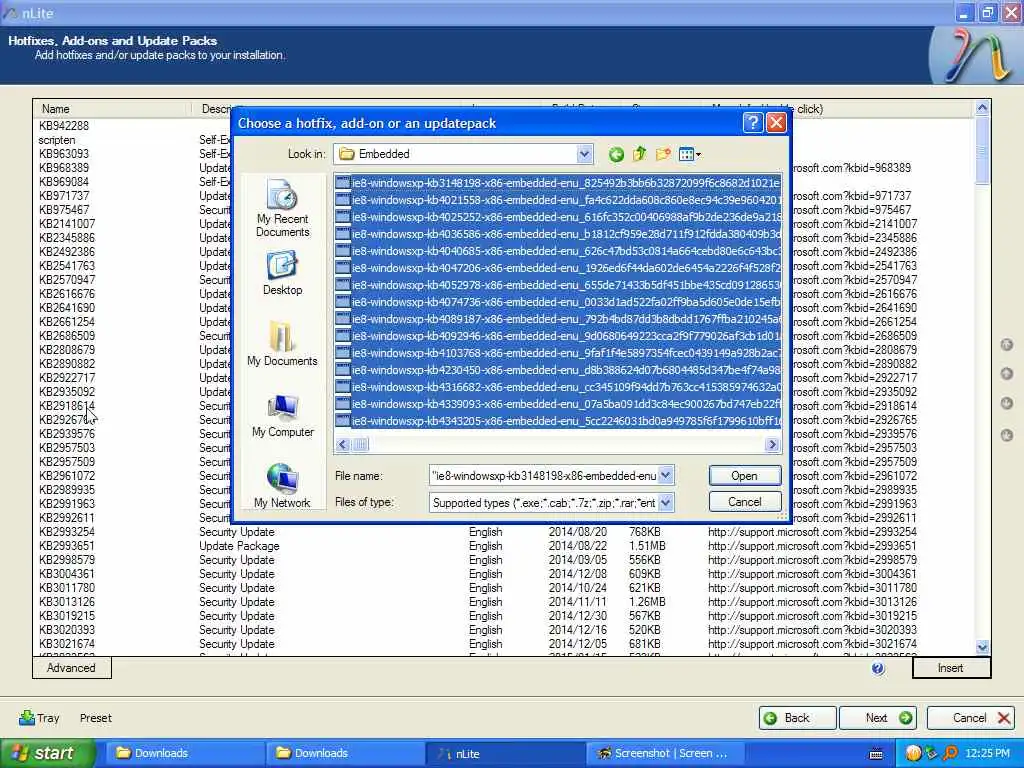Select file ie8-windowsxp-kb4052978
This screenshot has height=768, width=1024.
pos(558,285)
